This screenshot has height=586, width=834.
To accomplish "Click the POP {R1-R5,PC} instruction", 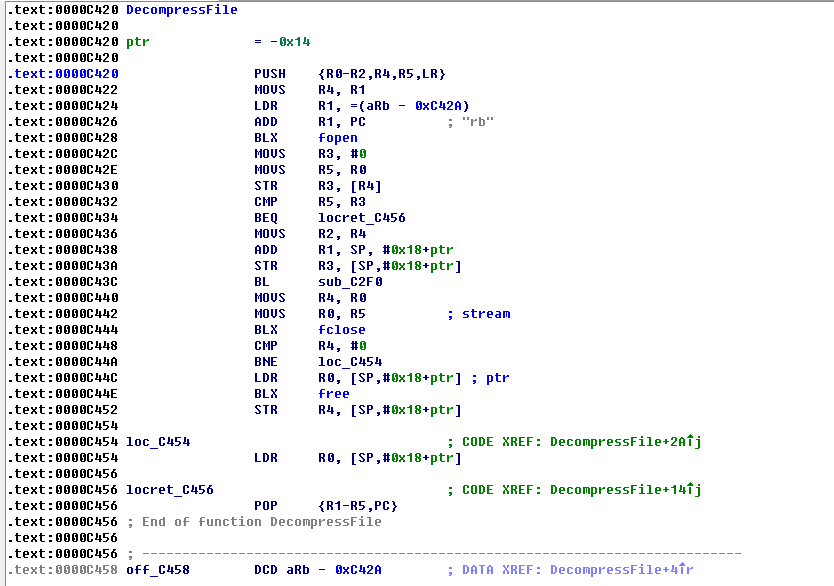I will [326, 505].
